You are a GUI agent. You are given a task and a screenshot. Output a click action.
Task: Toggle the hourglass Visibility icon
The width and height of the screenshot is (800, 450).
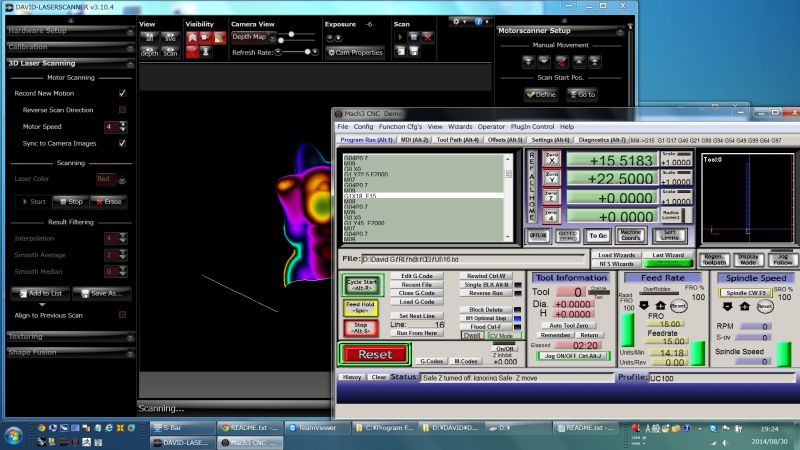coord(205,52)
